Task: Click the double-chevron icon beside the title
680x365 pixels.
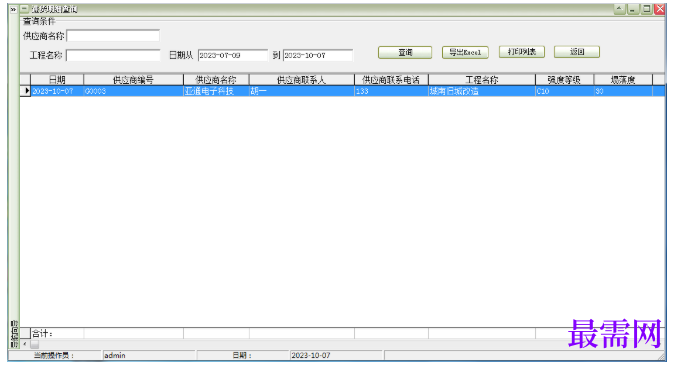Action: (x=13, y=9)
